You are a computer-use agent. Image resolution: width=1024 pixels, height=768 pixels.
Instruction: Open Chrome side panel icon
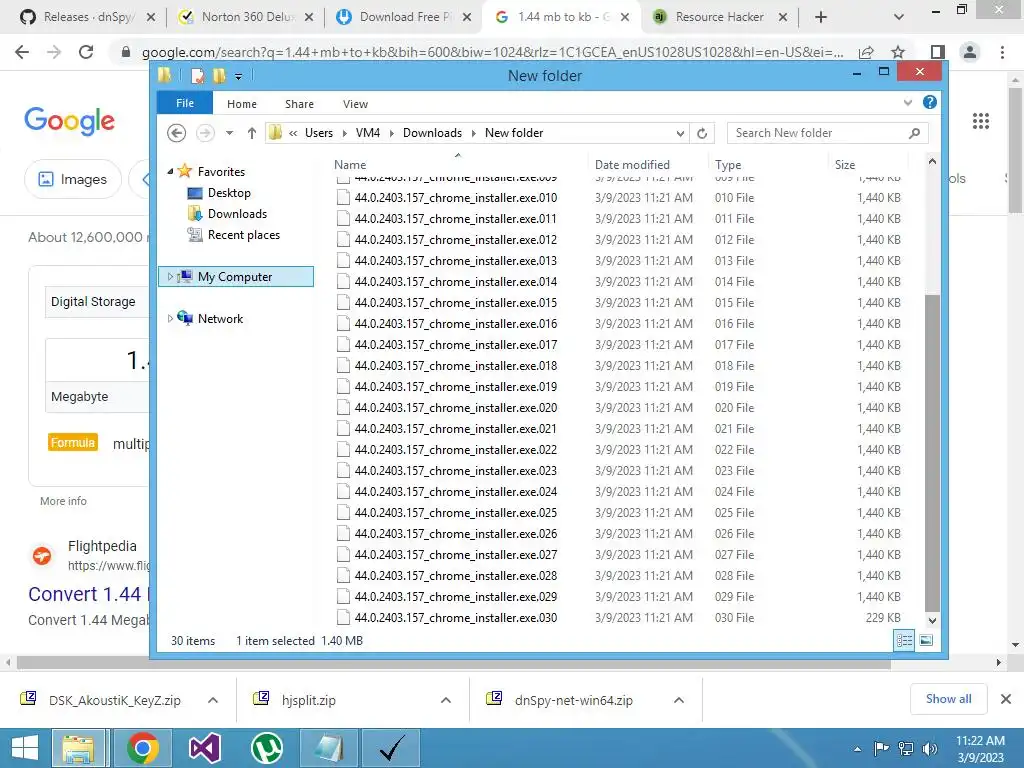pyautogui.click(x=938, y=52)
